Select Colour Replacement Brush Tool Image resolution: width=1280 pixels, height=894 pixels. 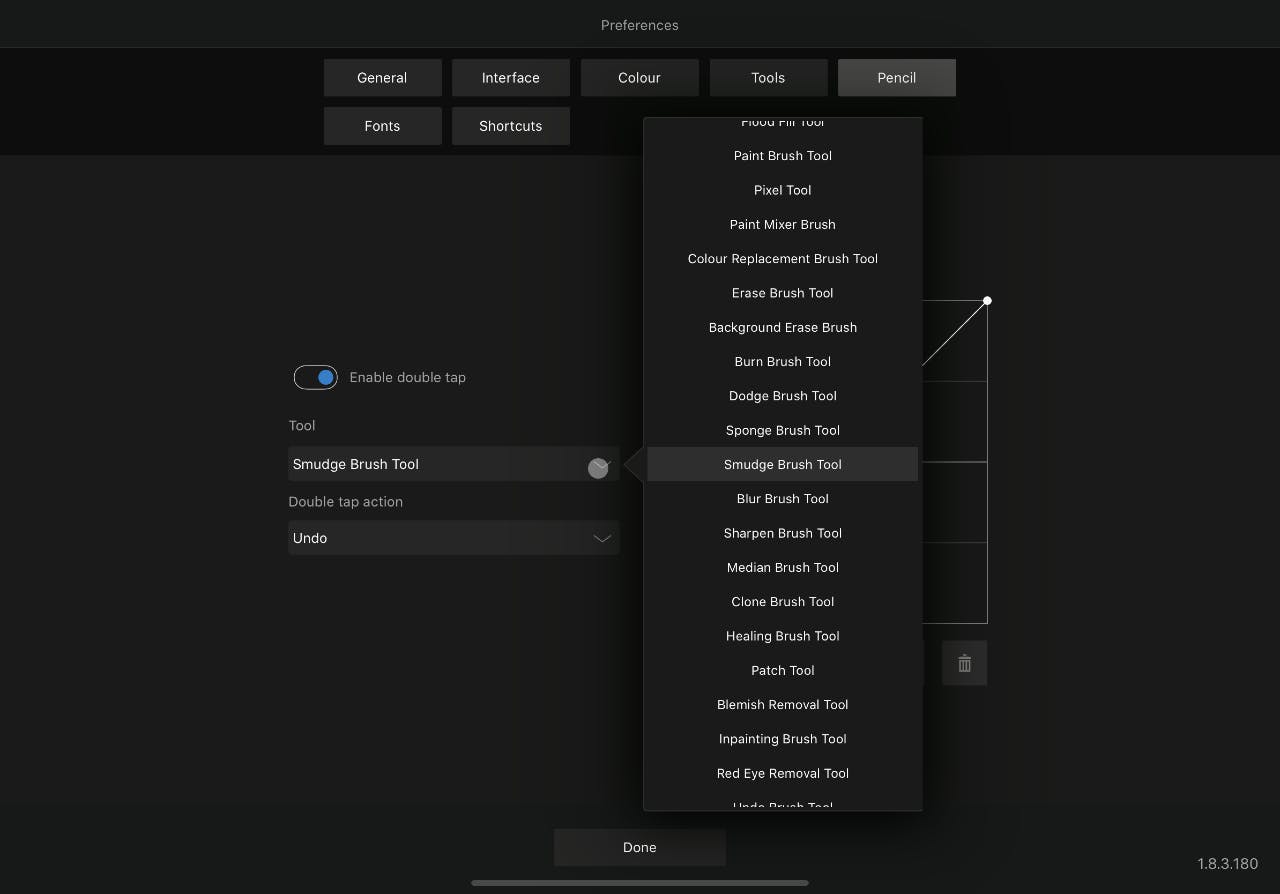782,259
